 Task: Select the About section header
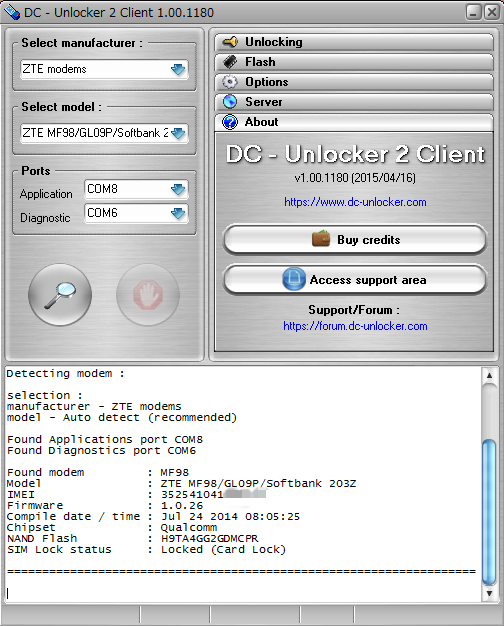(354, 122)
